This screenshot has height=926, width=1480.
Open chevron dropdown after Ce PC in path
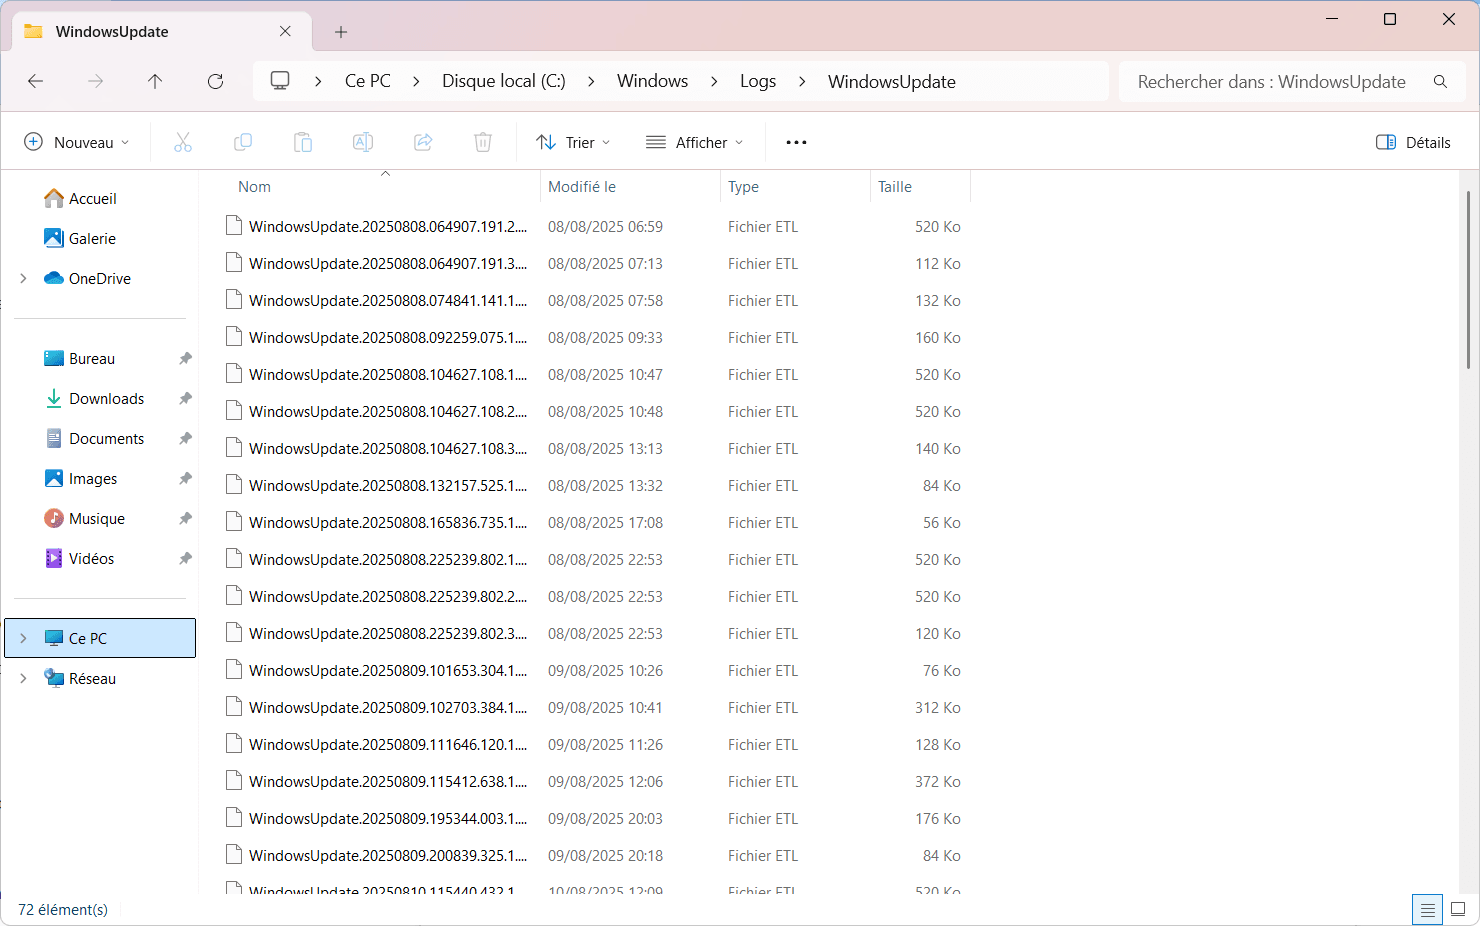[x=417, y=81]
